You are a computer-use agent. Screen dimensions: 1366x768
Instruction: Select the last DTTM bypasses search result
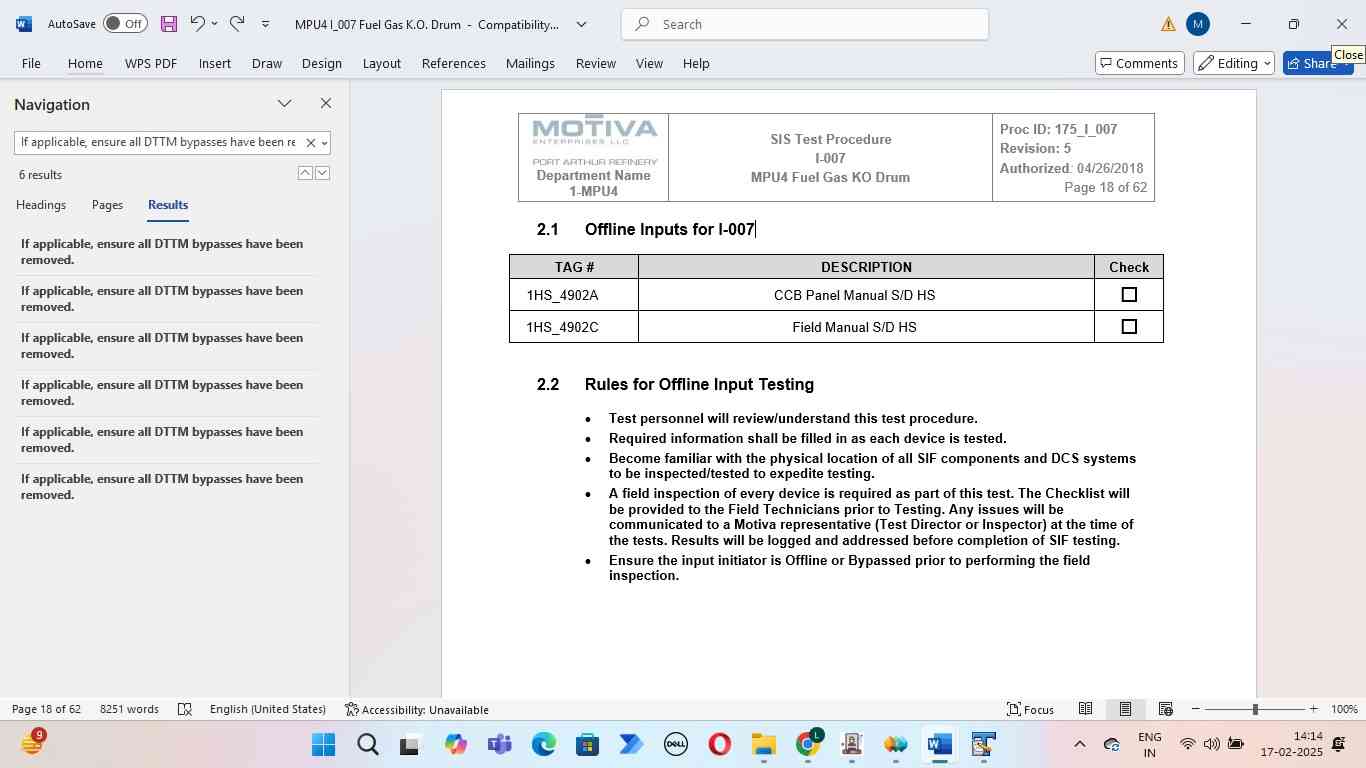tap(166, 486)
